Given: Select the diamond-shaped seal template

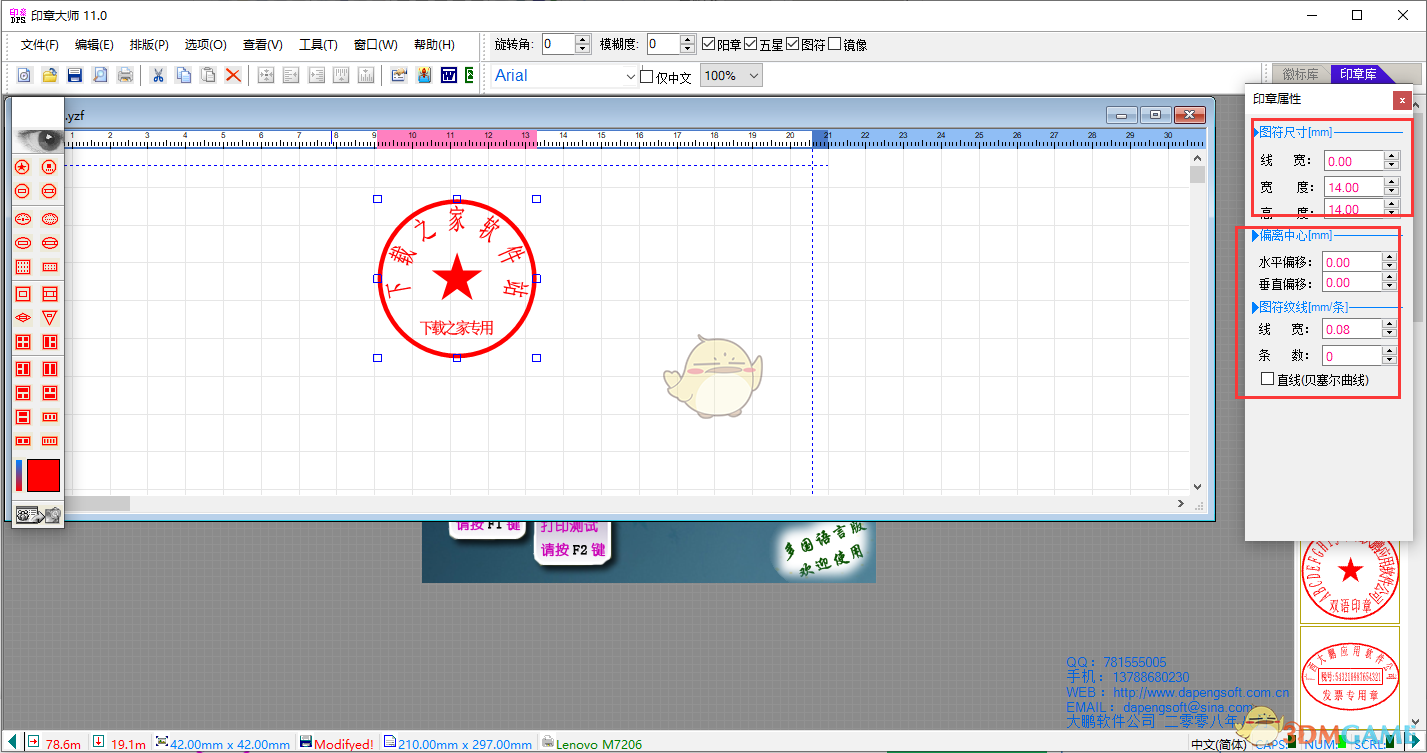Looking at the screenshot, I should 22,317.
